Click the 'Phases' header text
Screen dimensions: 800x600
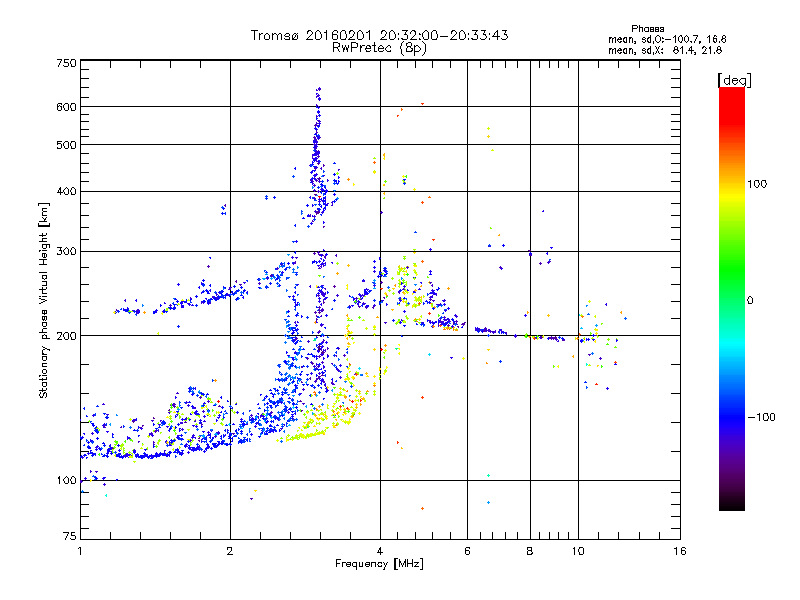(647, 29)
